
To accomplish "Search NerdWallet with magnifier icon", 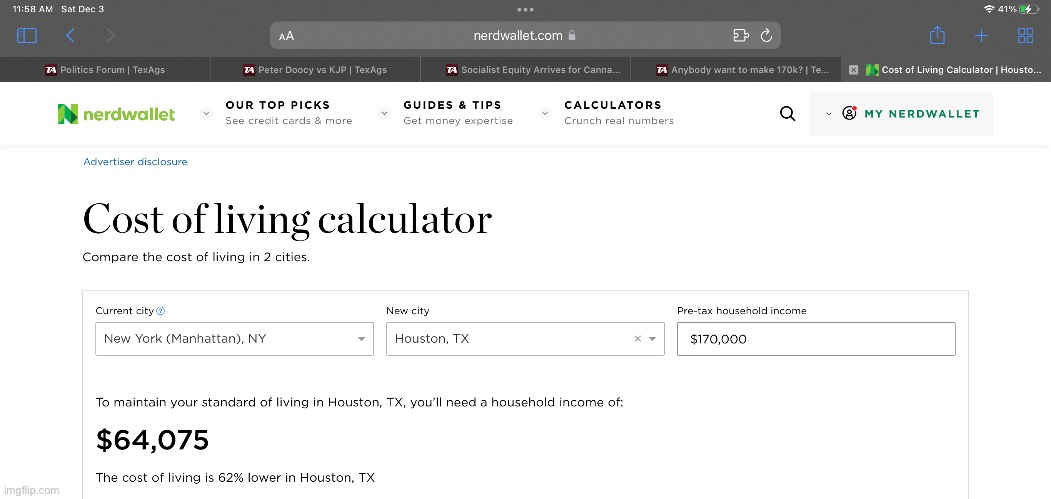I will coord(787,114).
